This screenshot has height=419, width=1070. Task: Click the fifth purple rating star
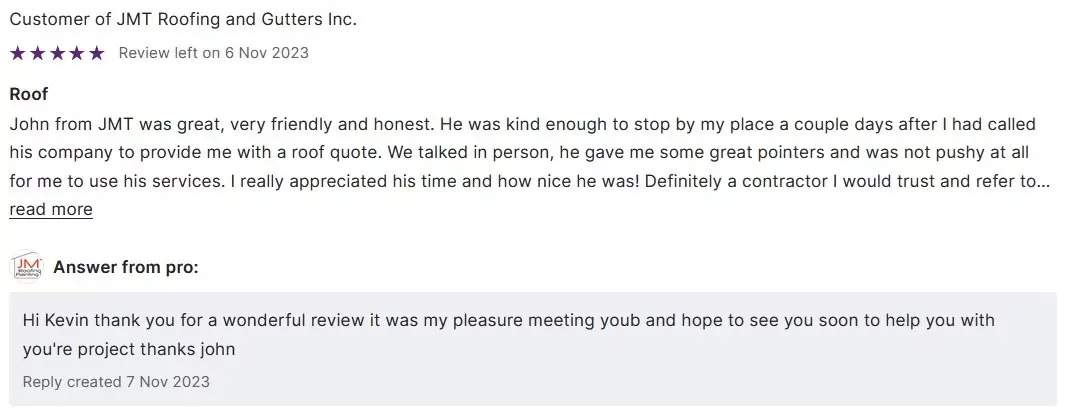click(96, 53)
